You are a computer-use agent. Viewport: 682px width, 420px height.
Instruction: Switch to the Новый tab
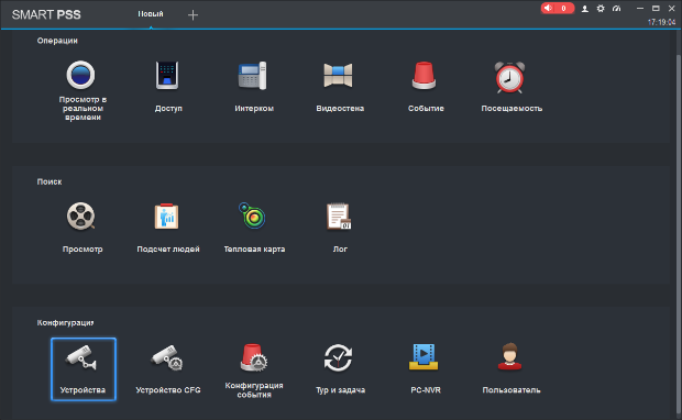pyautogui.click(x=150, y=14)
